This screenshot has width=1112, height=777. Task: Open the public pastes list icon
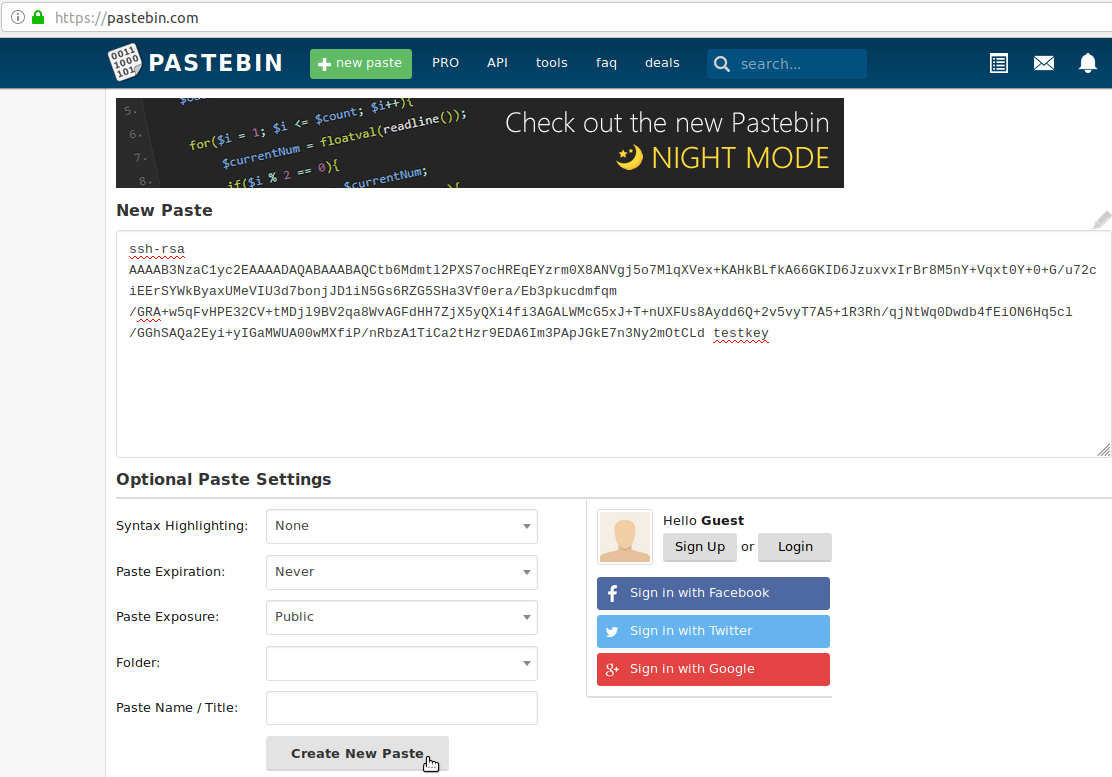pos(998,62)
